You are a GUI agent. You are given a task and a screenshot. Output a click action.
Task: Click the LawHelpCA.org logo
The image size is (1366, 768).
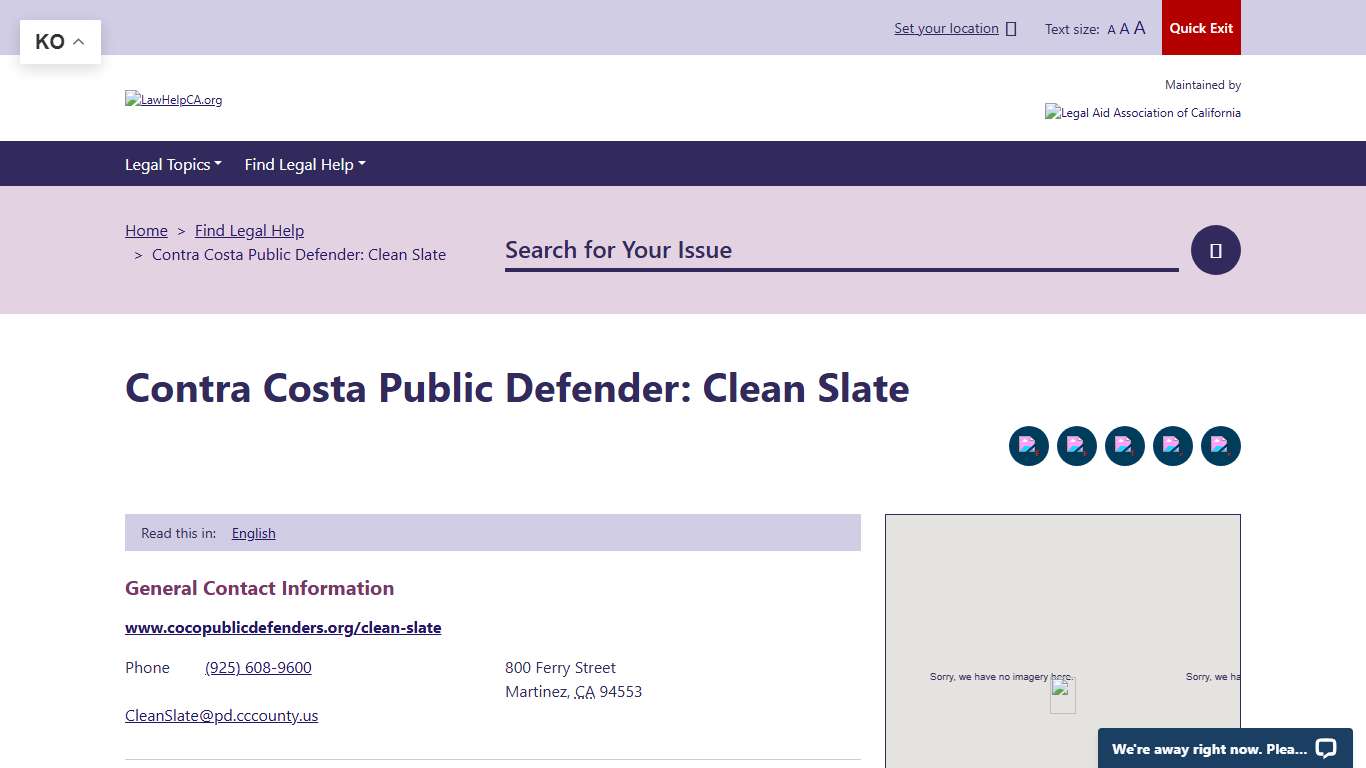[x=173, y=100]
